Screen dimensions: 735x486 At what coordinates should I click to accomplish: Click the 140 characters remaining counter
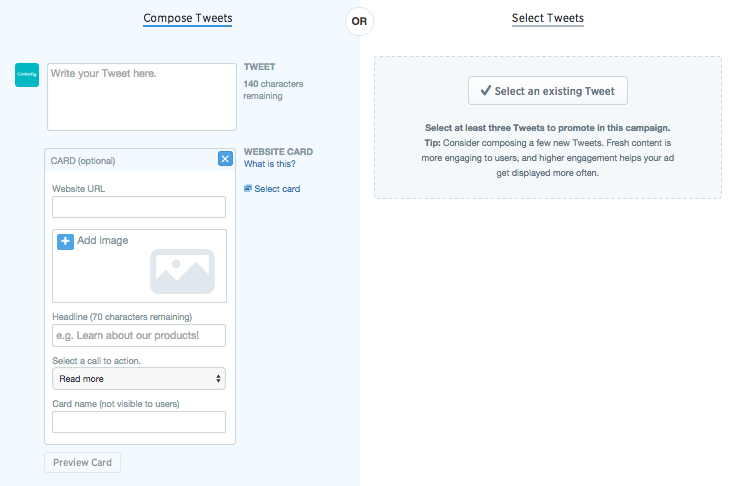[273, 90]
